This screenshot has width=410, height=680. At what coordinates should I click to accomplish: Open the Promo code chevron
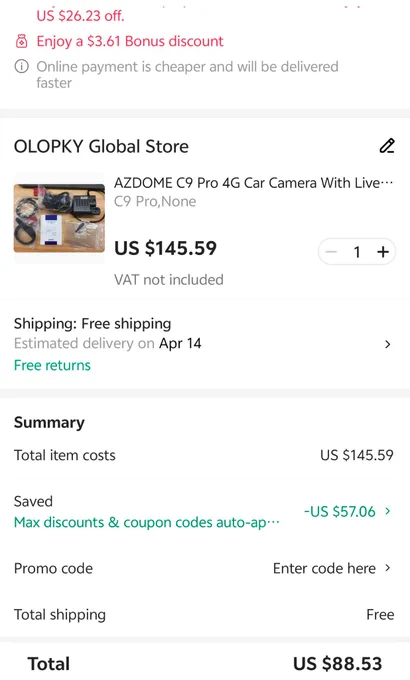tap(387, 568)
